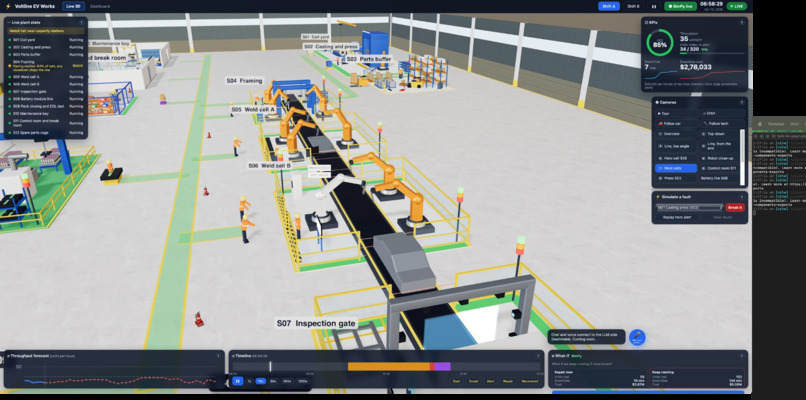806x400 pixels.
Task: Select S07 Inspection gate station row
Action: tap(46, 91)
